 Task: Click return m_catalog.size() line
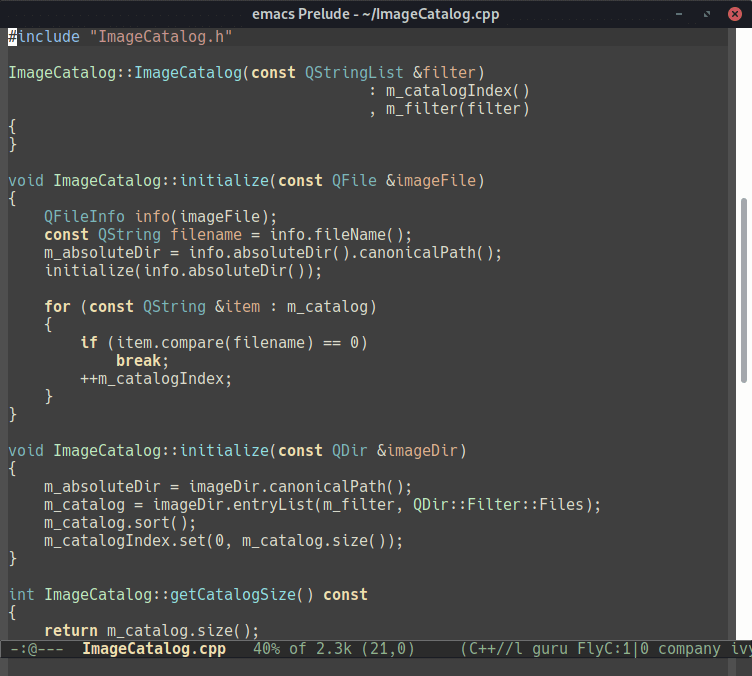click(x=152, y=630)
